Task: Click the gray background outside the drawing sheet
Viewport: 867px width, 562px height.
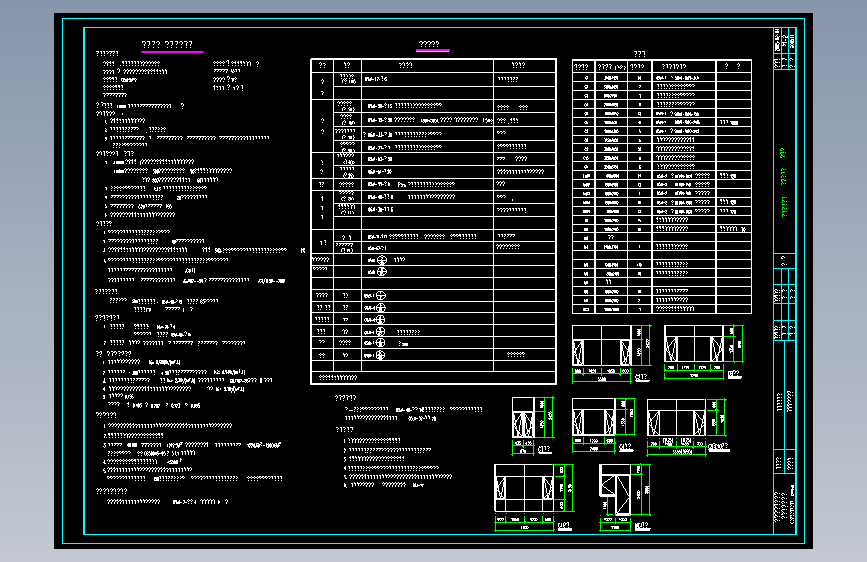Action: pyautogui.click(x=27, y=277)
